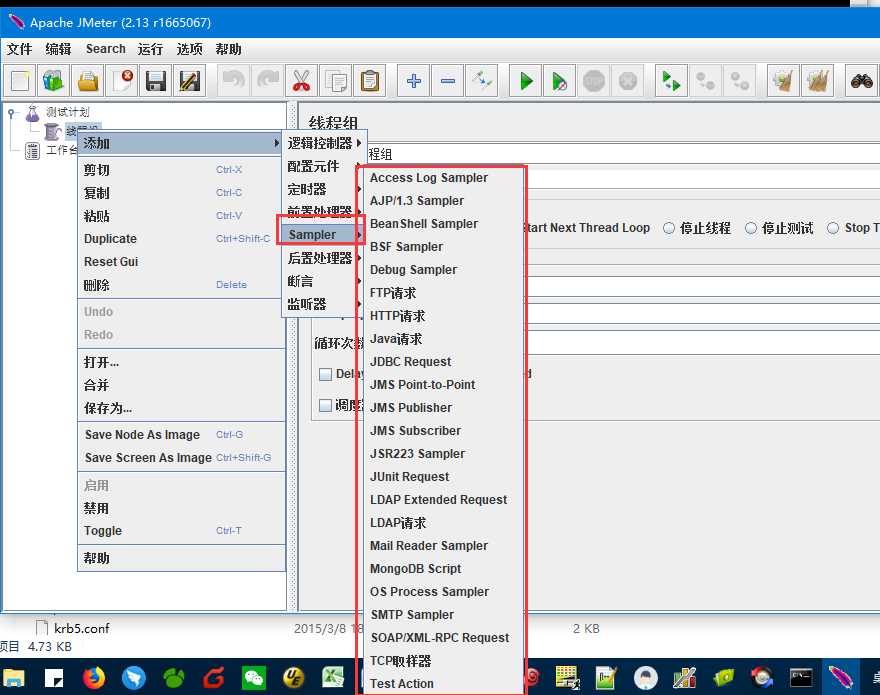Click the Start no pauses icon
The width and height of the screenshot is (880, 695).
(560, 81)
